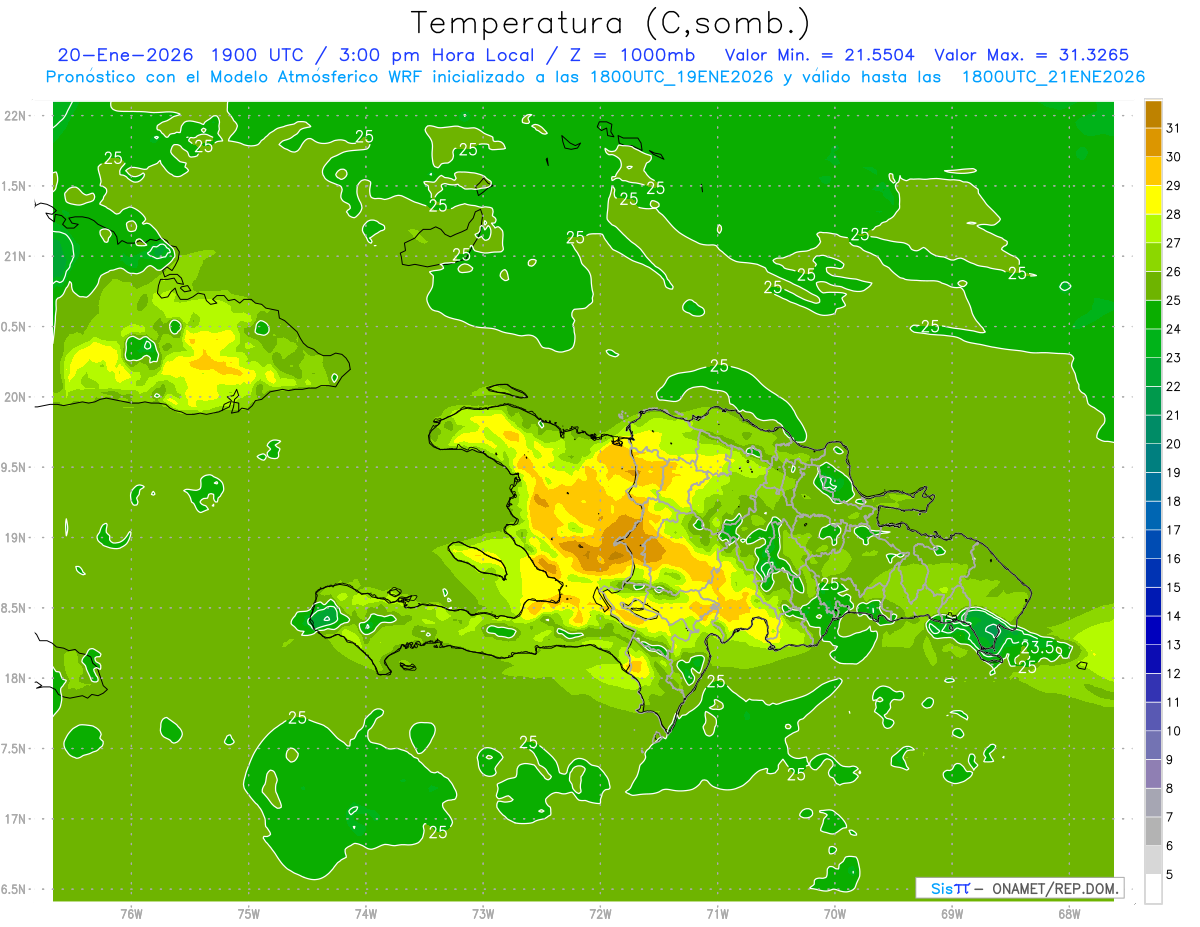Click the "18N" latitude label

pyautogui.click(x=16, y=678)
